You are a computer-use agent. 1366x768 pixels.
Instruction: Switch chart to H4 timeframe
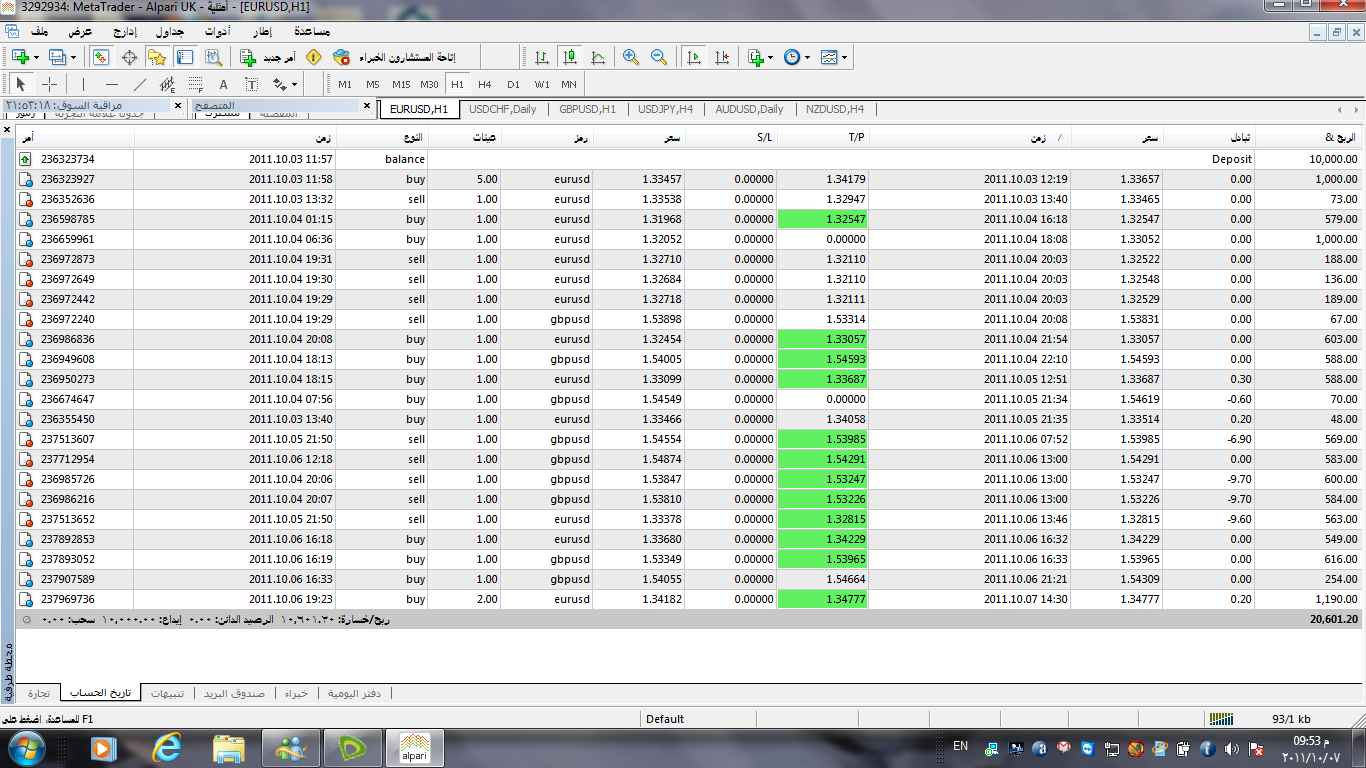[x=485, y=84]
